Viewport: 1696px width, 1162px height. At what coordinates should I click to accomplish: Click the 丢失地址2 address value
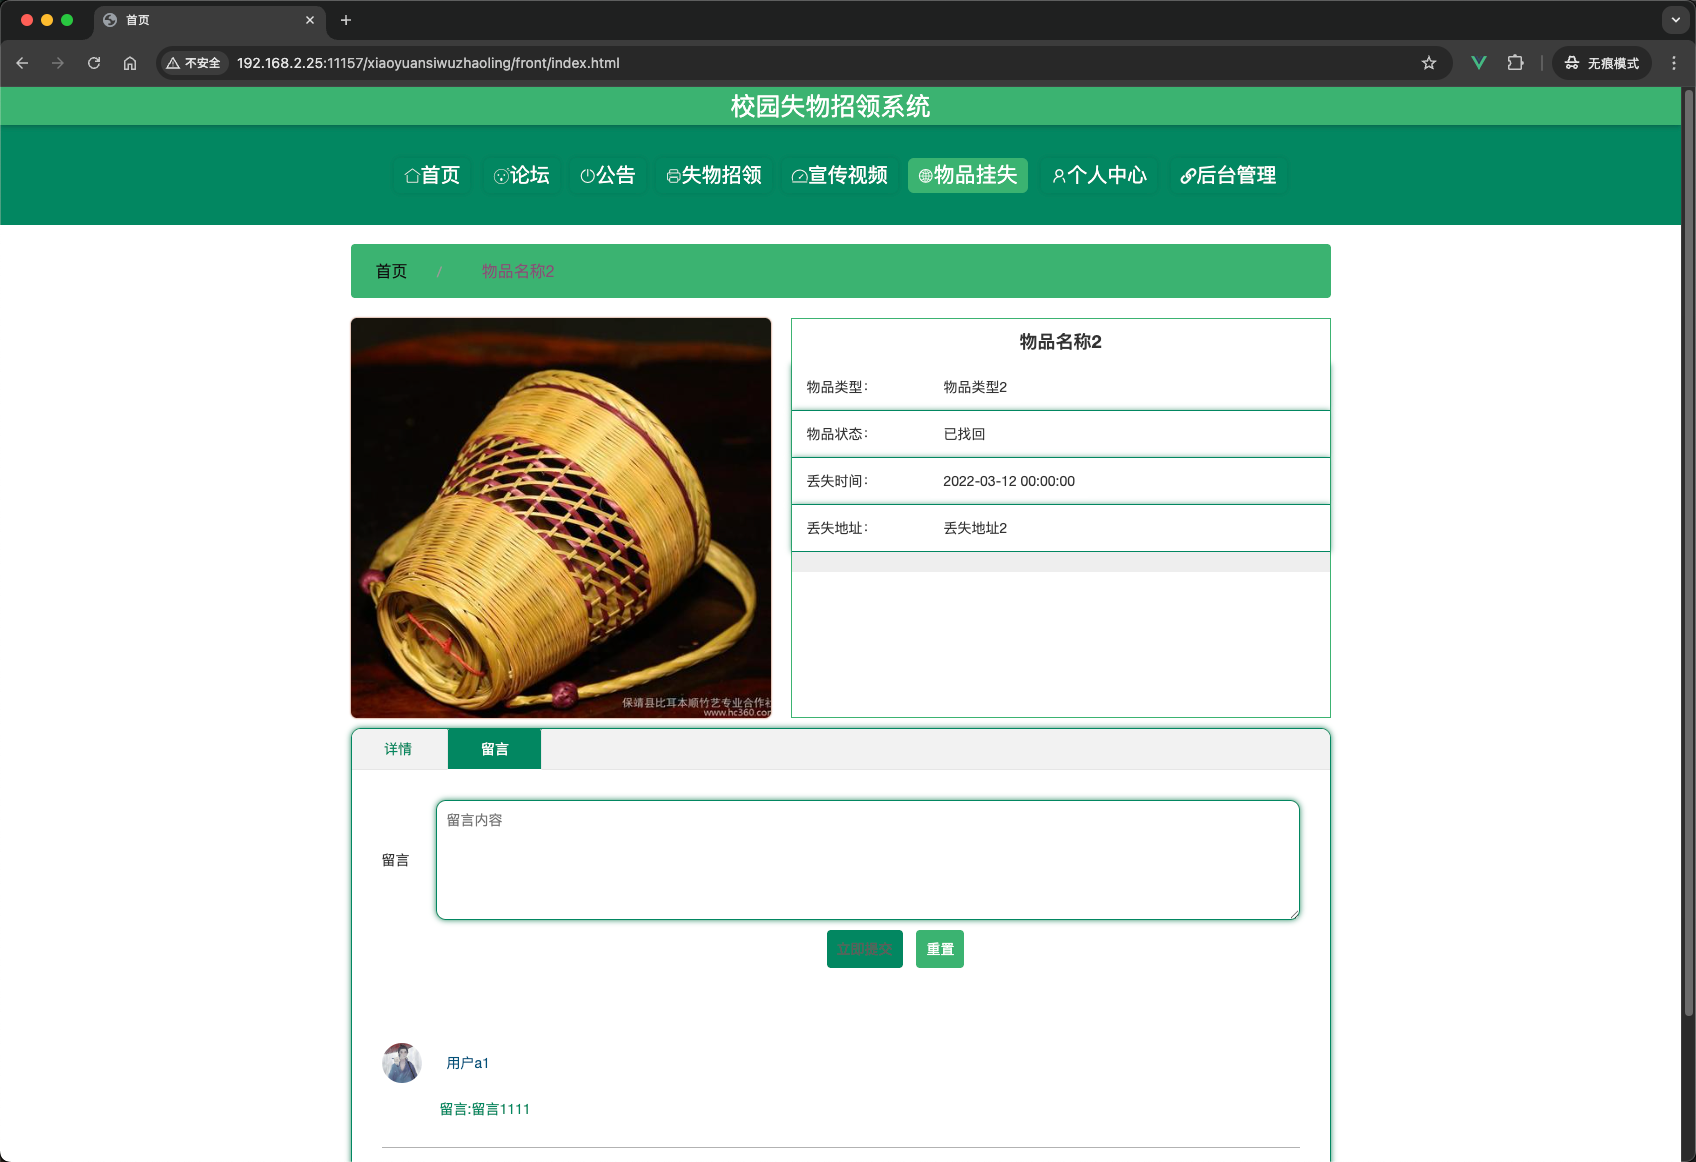point(975,528)
